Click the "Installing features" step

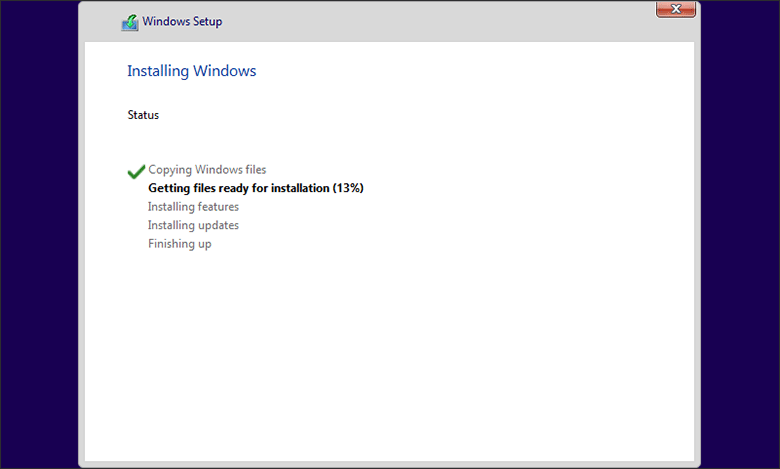click(193, 206)
